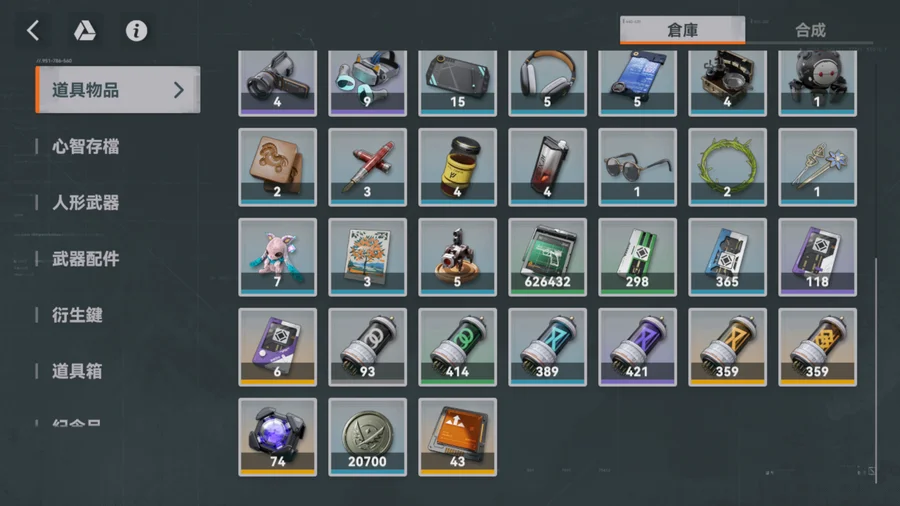Select the item showing 626432
Screen dimensions: 900x506
548,257
